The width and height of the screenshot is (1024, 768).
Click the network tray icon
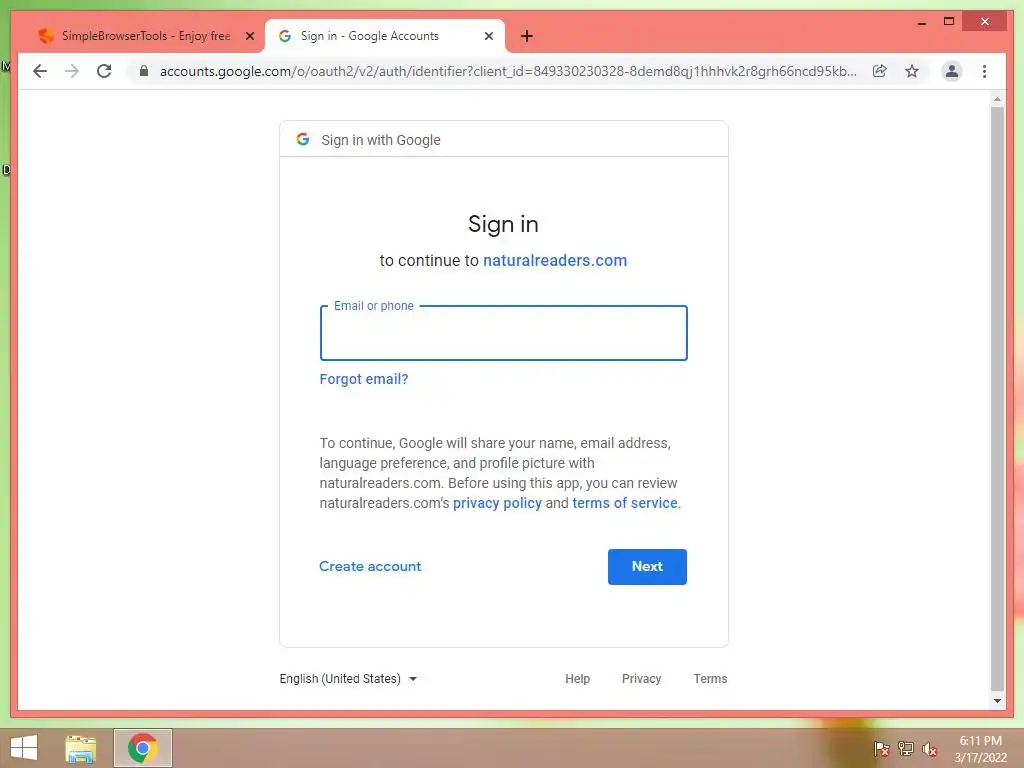[x=905, y=749]
